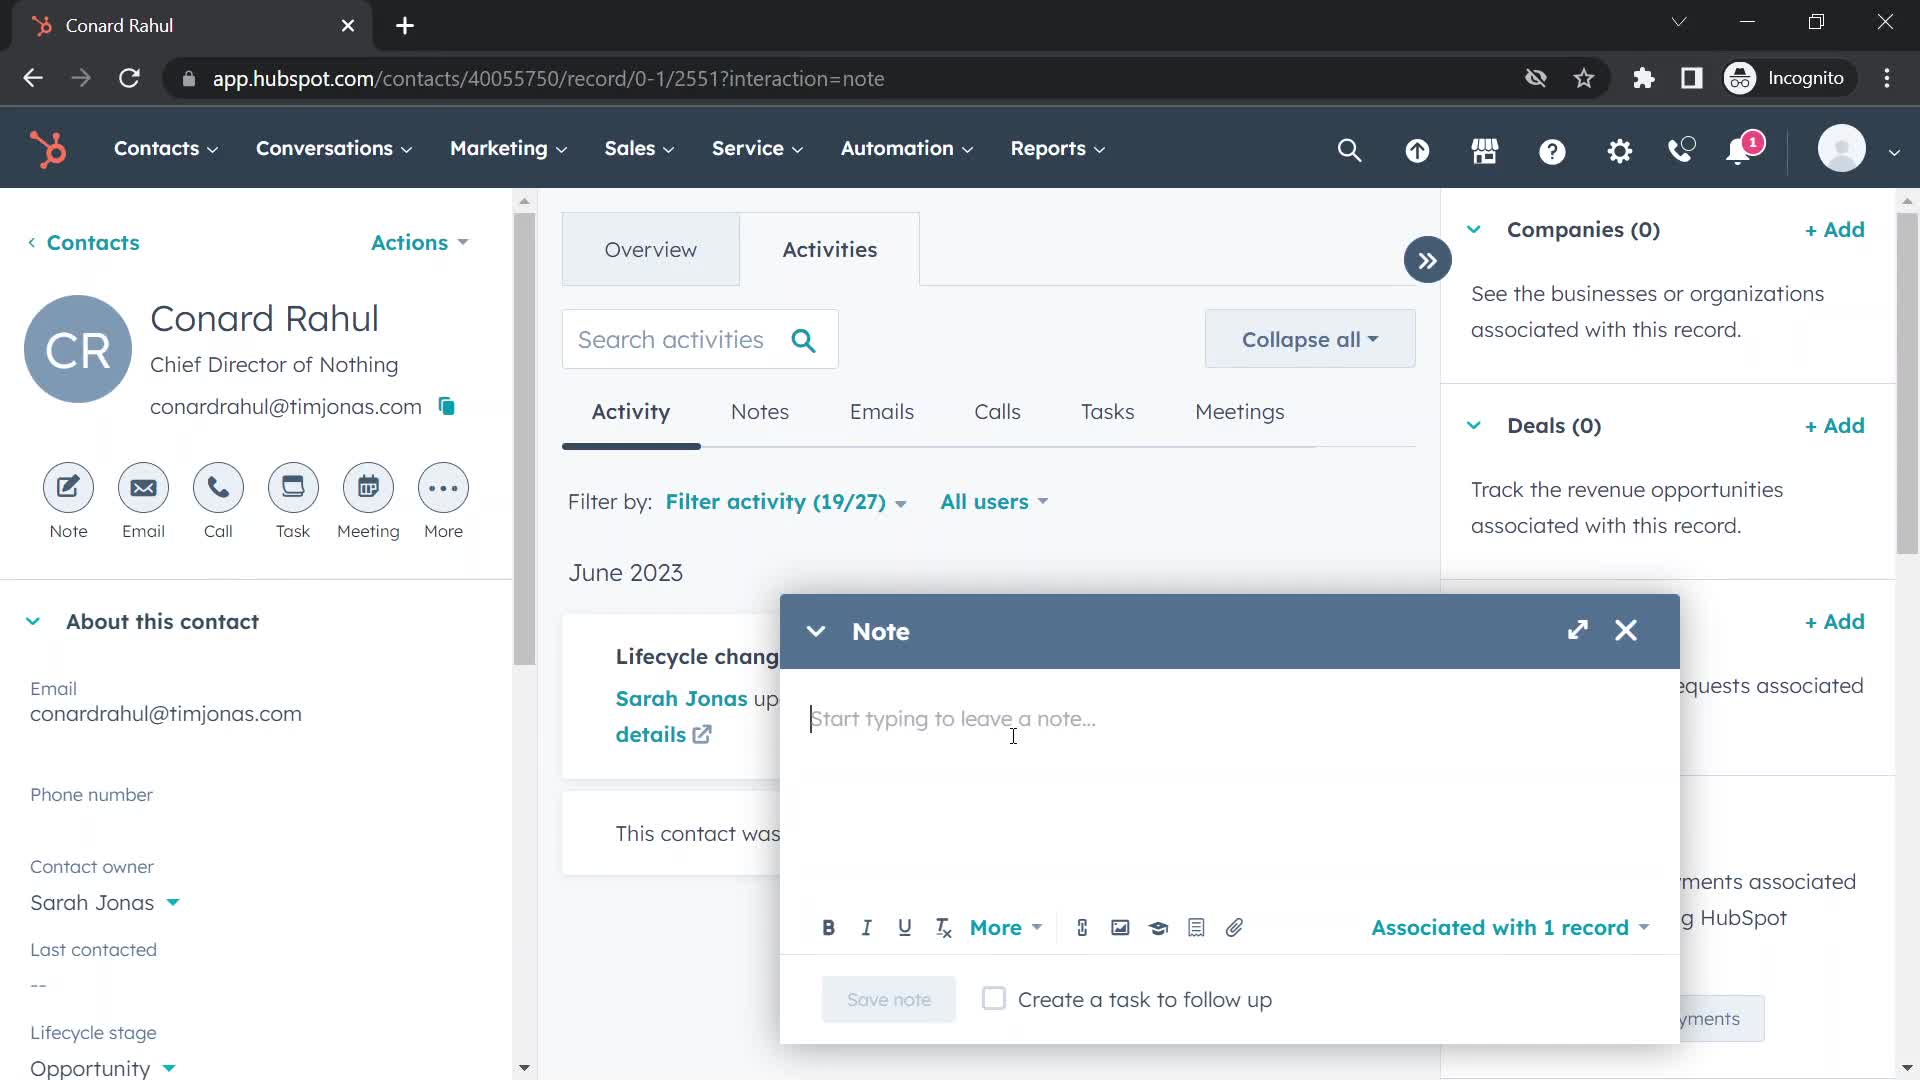Image resolution: width=1920 pixels, height=1080 pixels.
Task: Click the Bold formatting icon
Action: [x=828, y=927]
